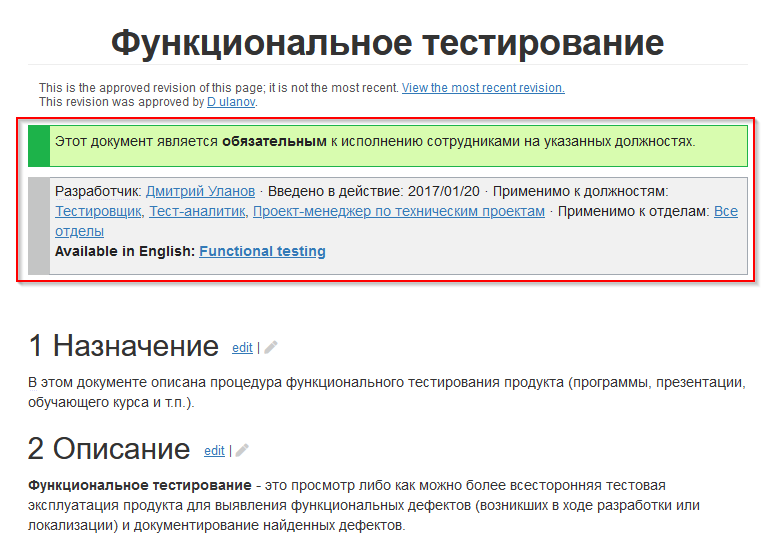Click the 2 Описание section heading
This screenshot has width=761, height=541.
point(109,449)
